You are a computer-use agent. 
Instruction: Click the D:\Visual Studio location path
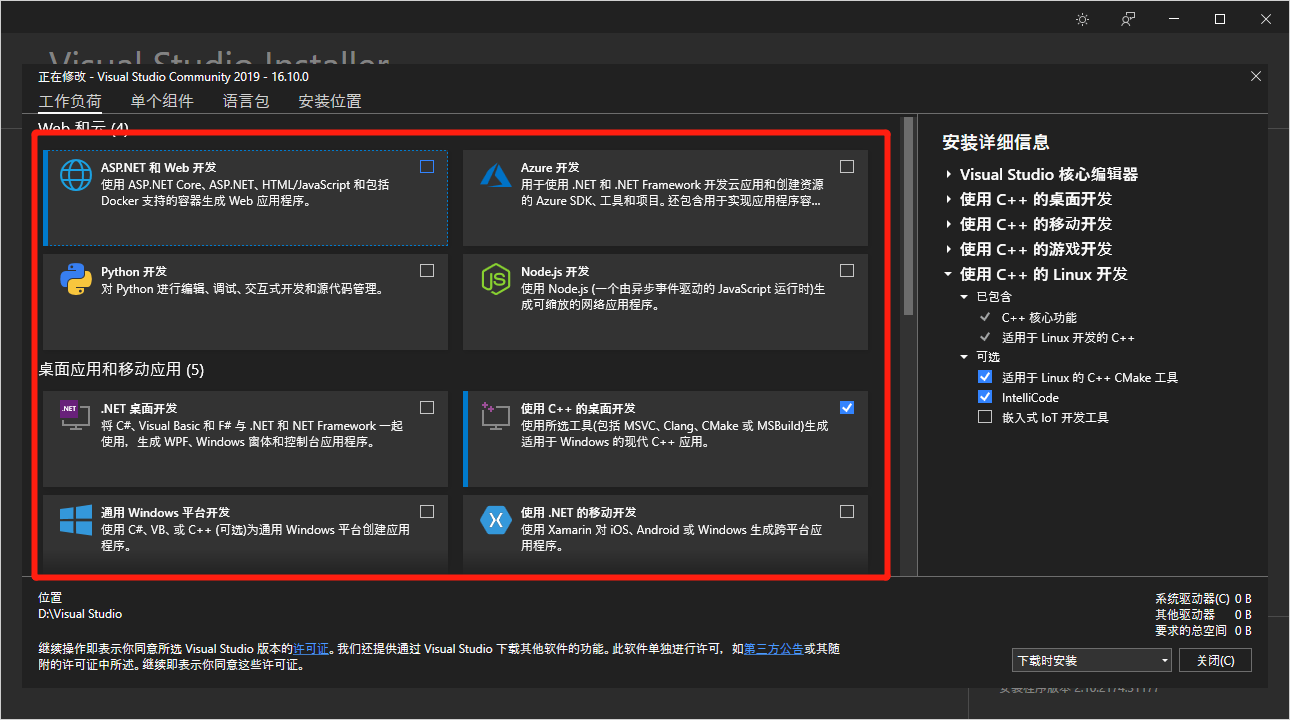pyautogui.click(x=80, y=614)
